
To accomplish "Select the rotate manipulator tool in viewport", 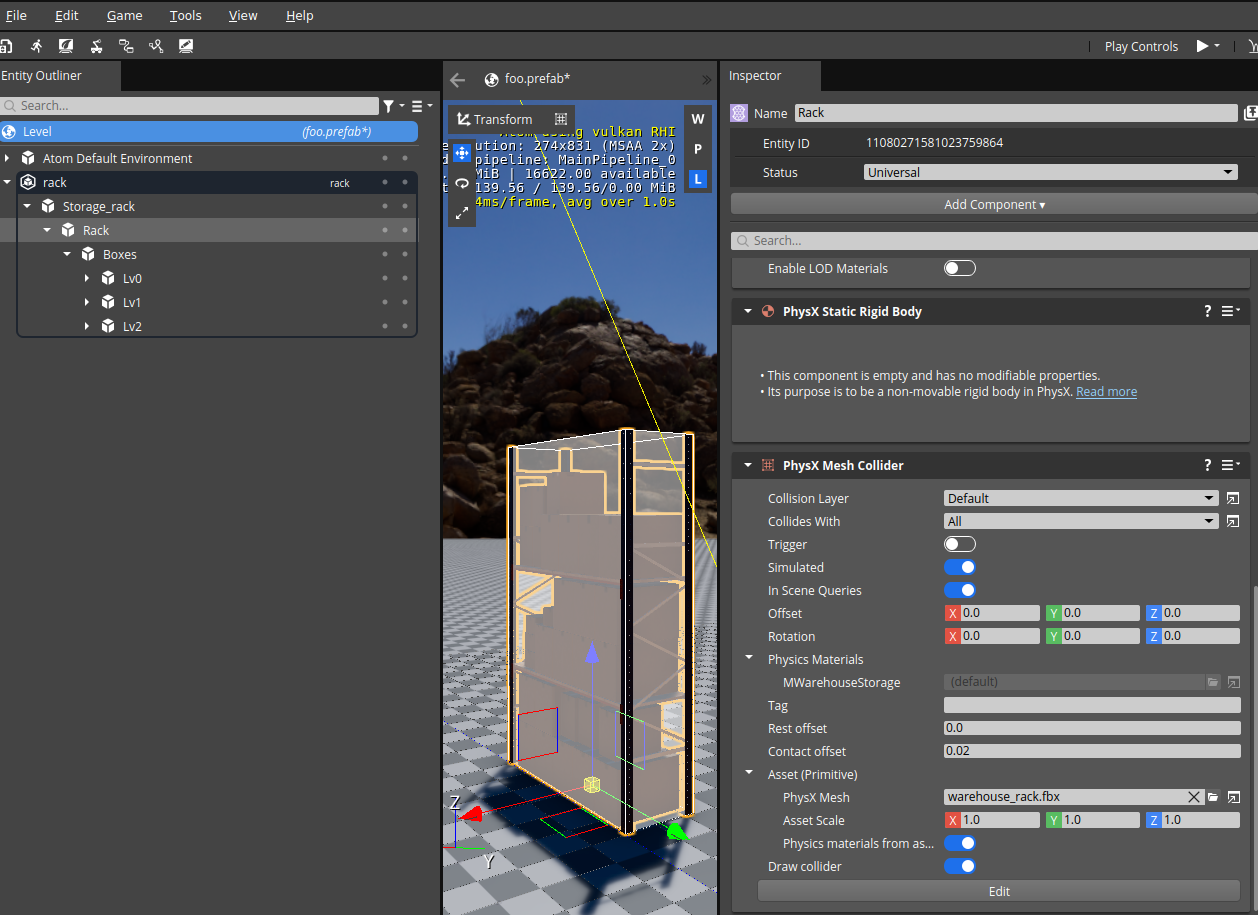I will click(x=462, y=183).
